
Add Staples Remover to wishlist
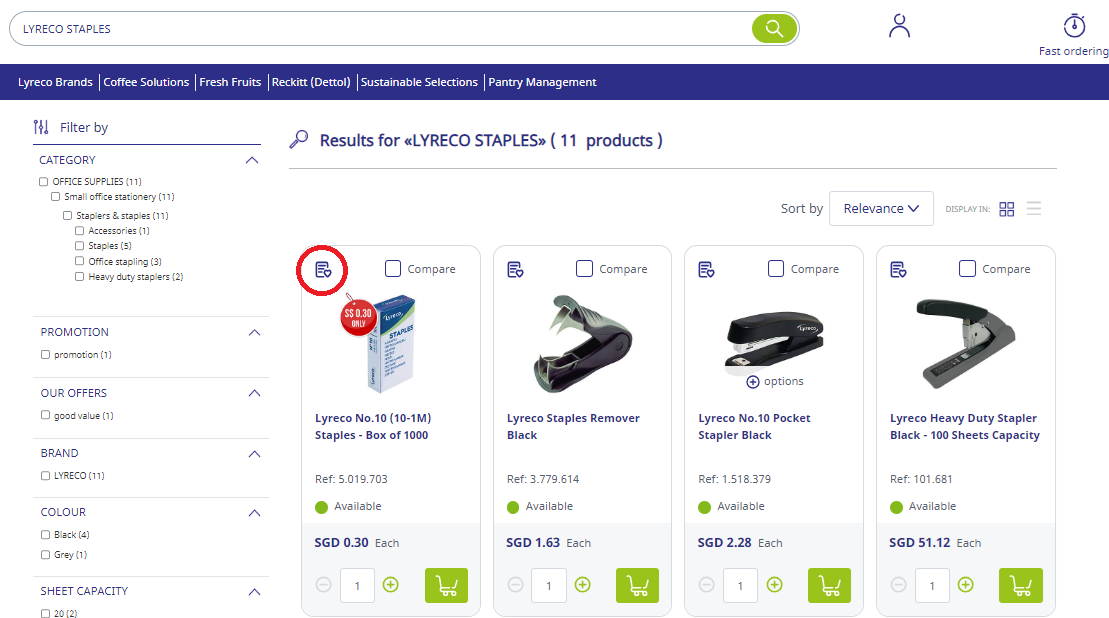click(x=516, y=269)
